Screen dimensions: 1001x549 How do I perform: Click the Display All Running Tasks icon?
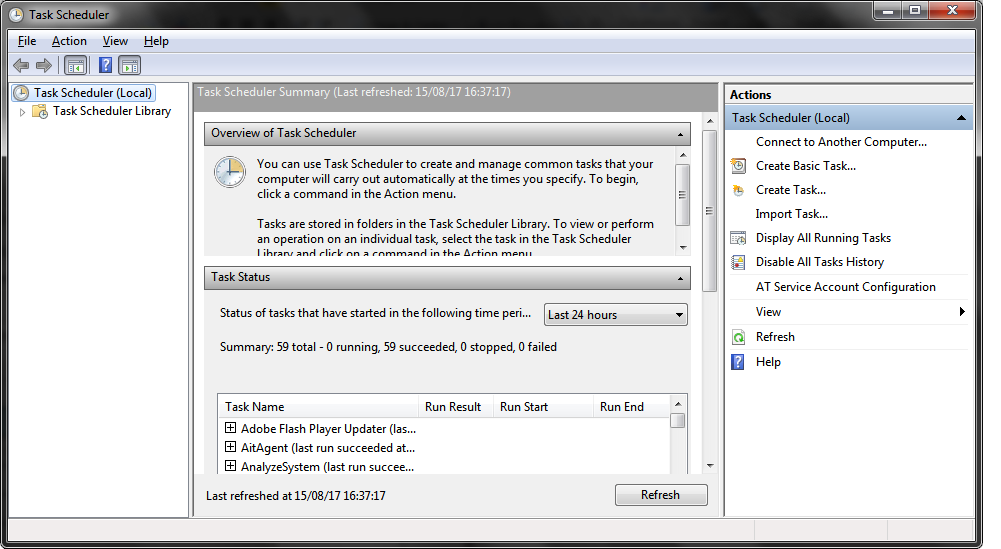(x=739, y=238)
